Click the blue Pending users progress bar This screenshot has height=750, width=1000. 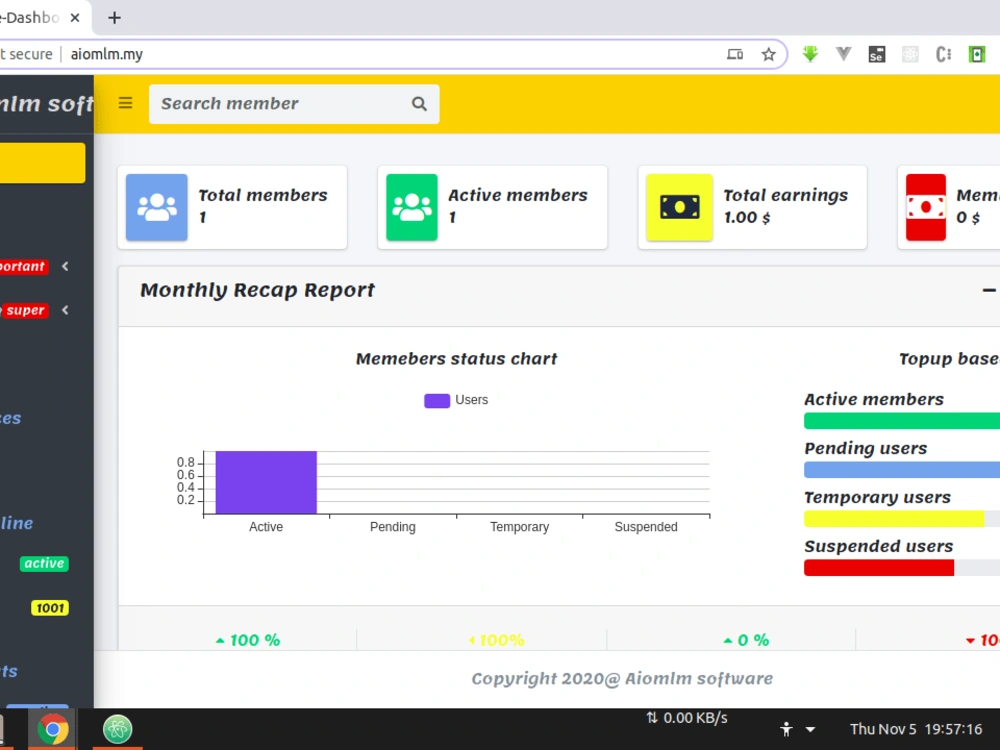click(x=902, y=470)
